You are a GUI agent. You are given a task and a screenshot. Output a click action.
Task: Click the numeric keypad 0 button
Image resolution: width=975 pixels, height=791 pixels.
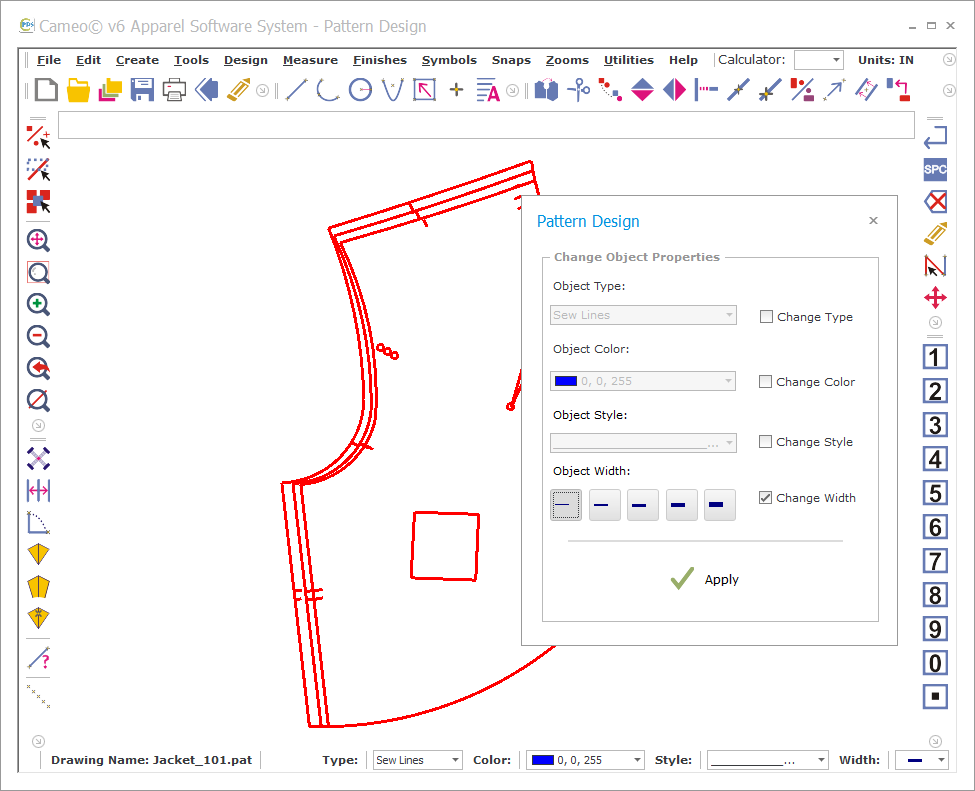pyautogui.click(x=935, y=663)
